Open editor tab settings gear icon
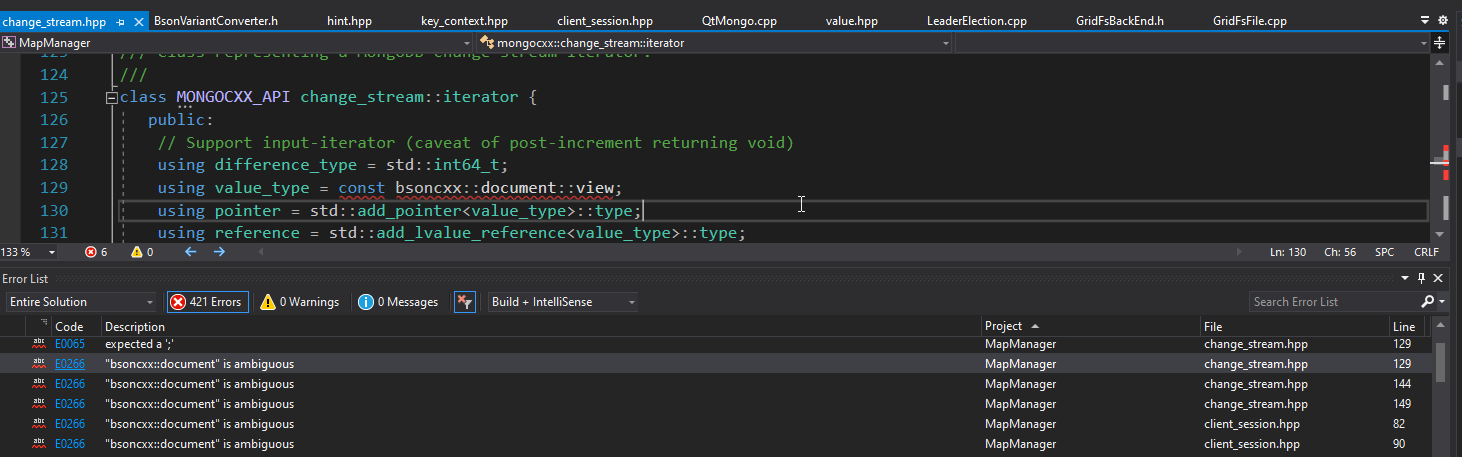The width and height of the screenshot is (1462, 457). 1442,20
